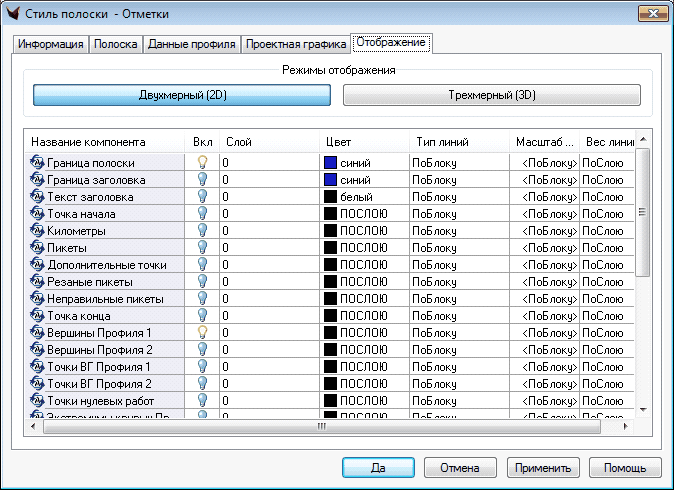Click the icon beside Вершины Профиля 2
The width and height of the screenshot is (674, 490).
(x=38, y=349)
